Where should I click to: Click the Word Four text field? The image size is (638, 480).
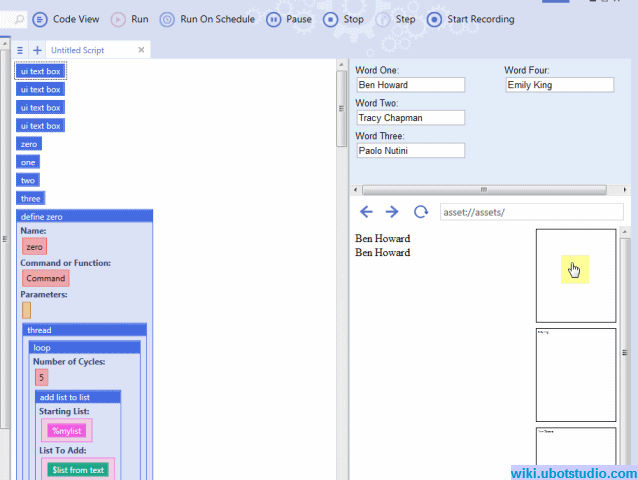point(559,85)
